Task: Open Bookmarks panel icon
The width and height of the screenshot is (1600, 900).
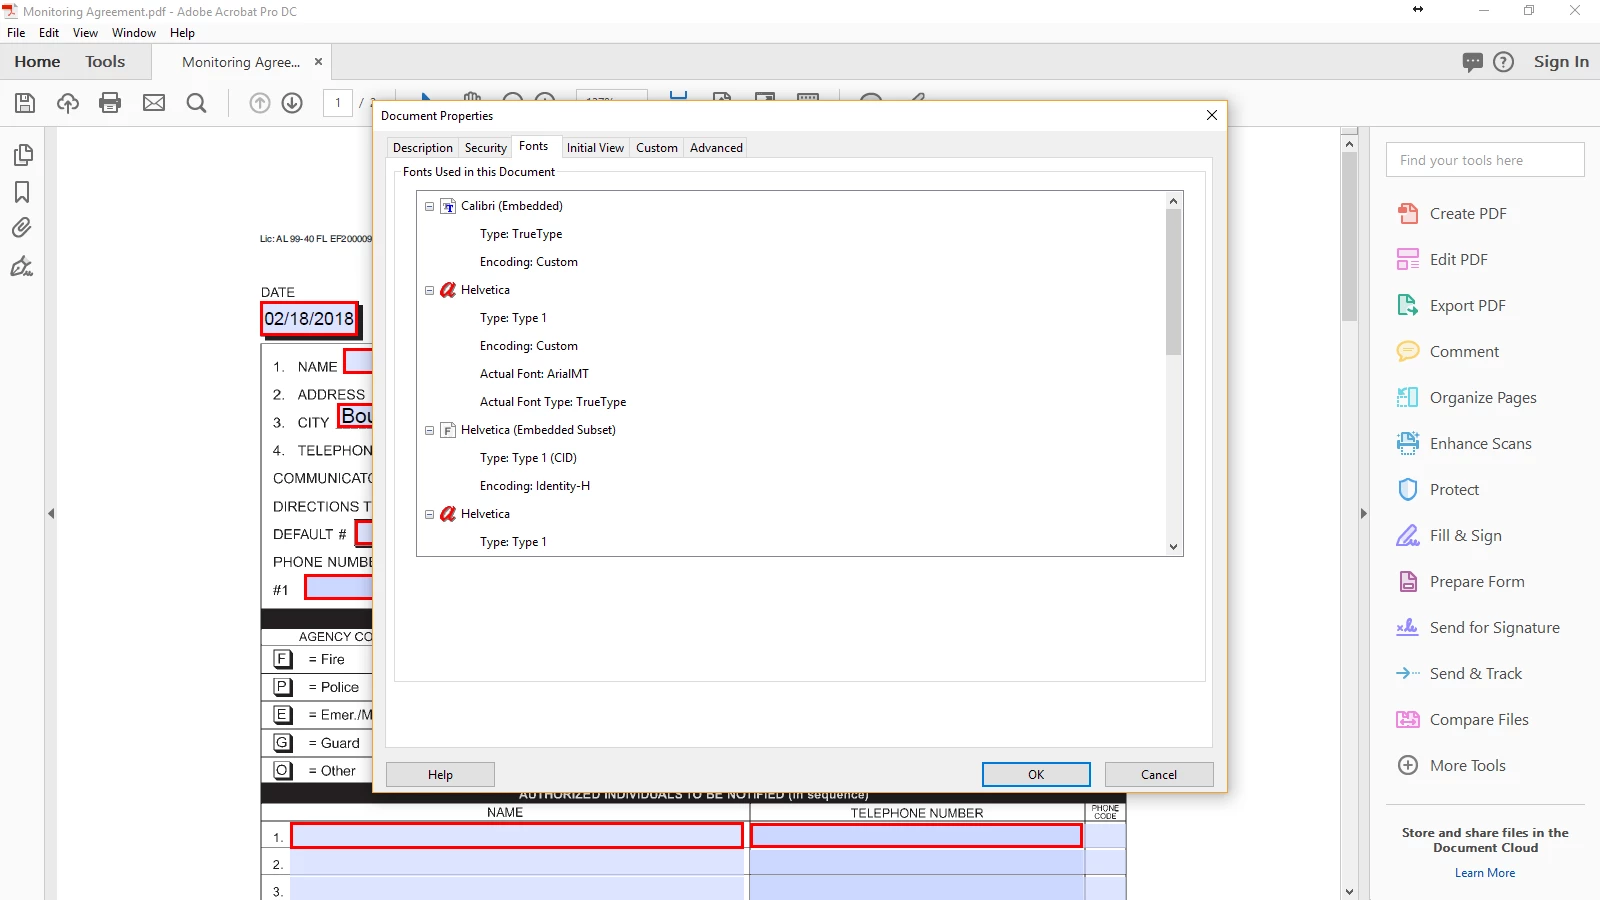Action: coord(22,192)
